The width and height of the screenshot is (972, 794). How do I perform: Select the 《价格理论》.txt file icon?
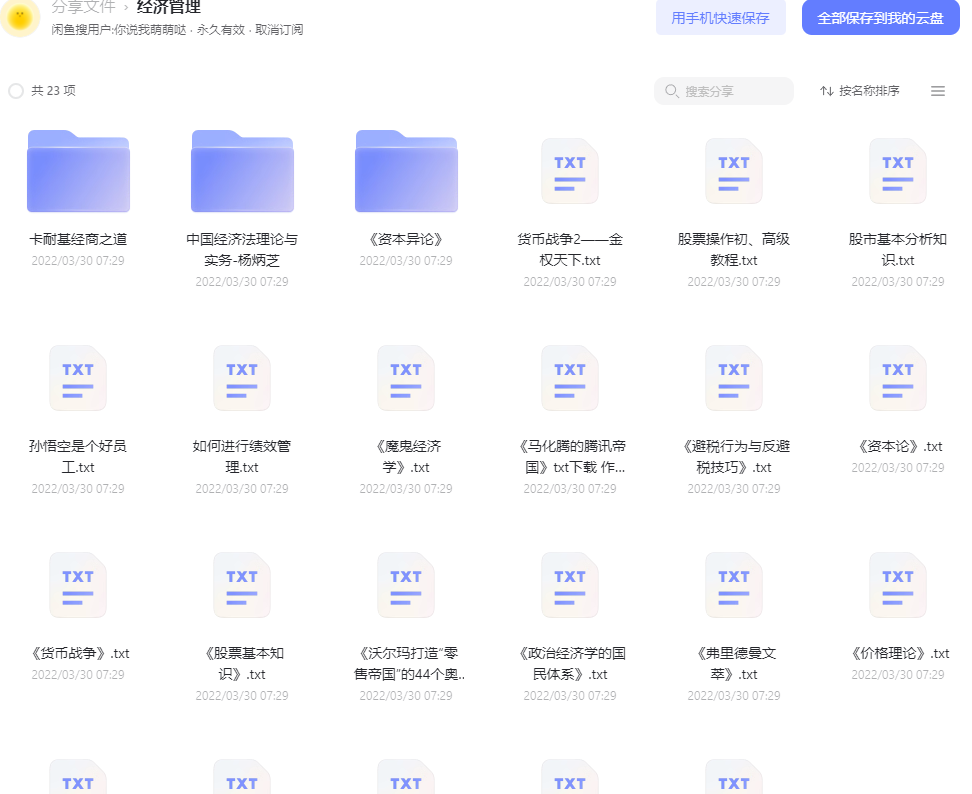[898, 585]
